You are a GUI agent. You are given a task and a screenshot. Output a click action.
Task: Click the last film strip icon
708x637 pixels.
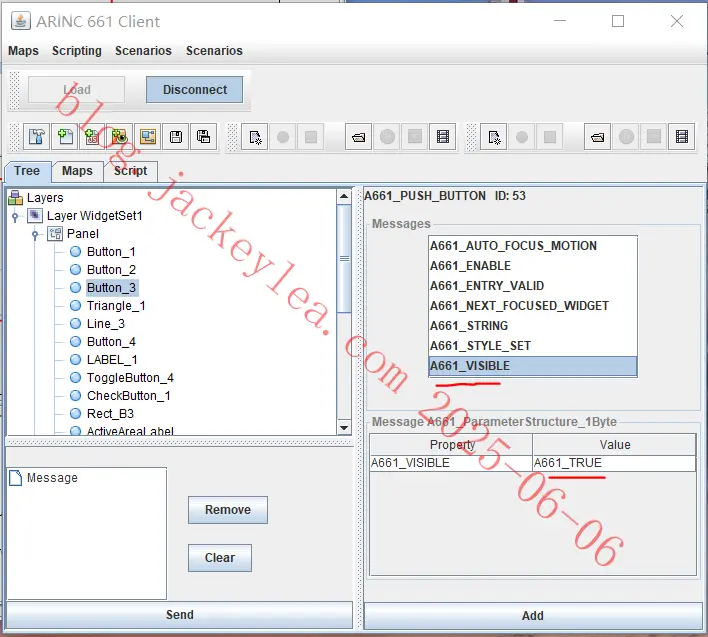click(x=682, y=137)
